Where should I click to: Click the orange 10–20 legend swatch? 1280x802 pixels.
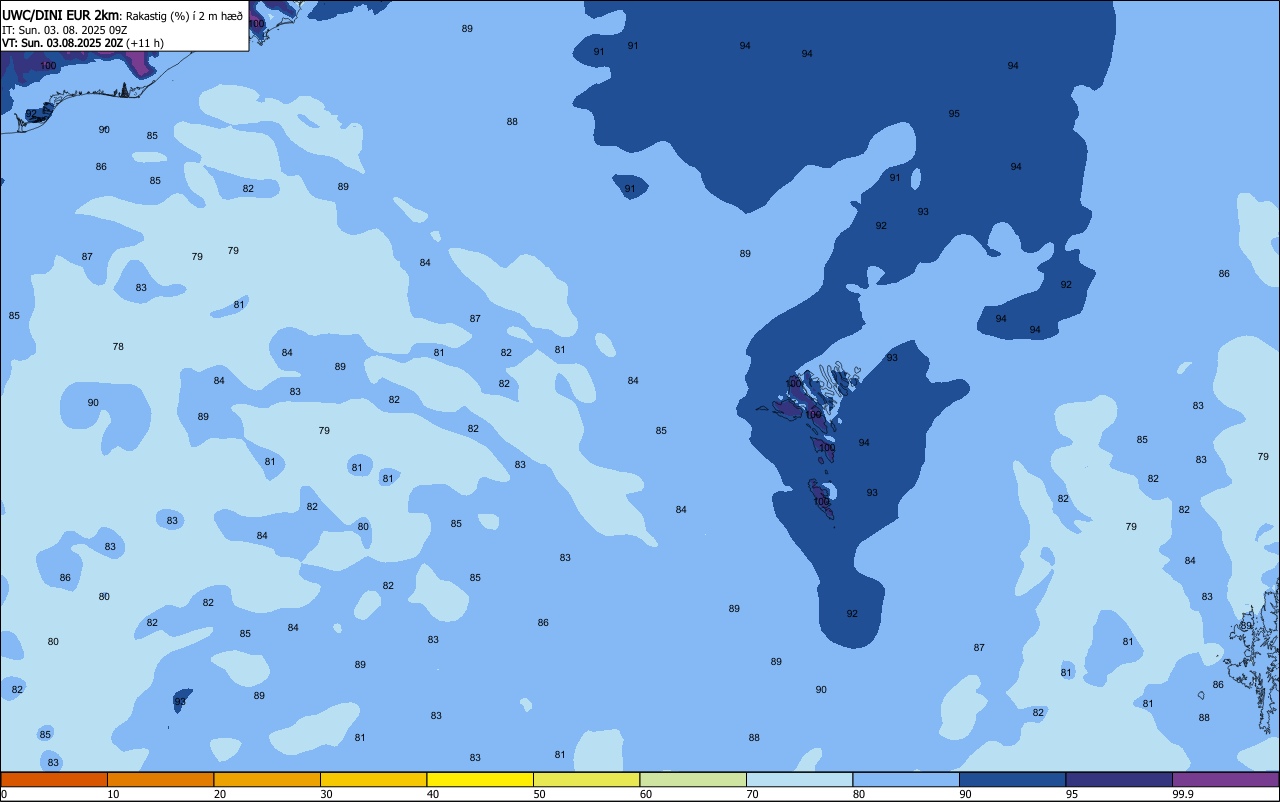[160, 779]
